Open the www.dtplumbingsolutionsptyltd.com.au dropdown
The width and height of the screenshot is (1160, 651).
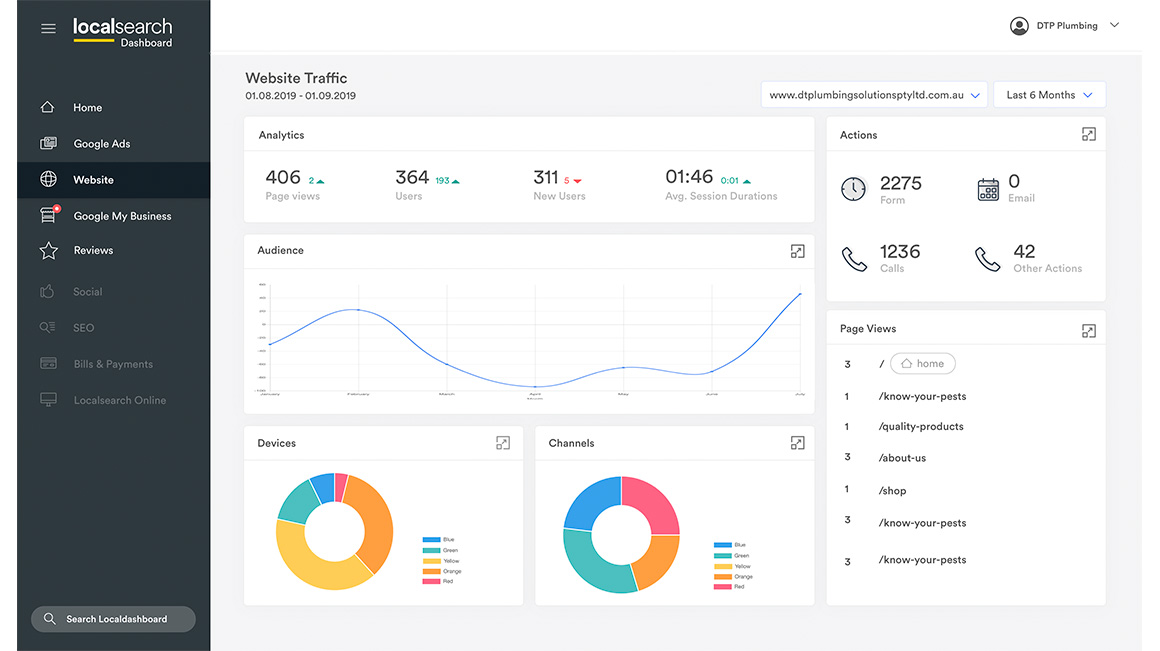(x=874, y=94)
